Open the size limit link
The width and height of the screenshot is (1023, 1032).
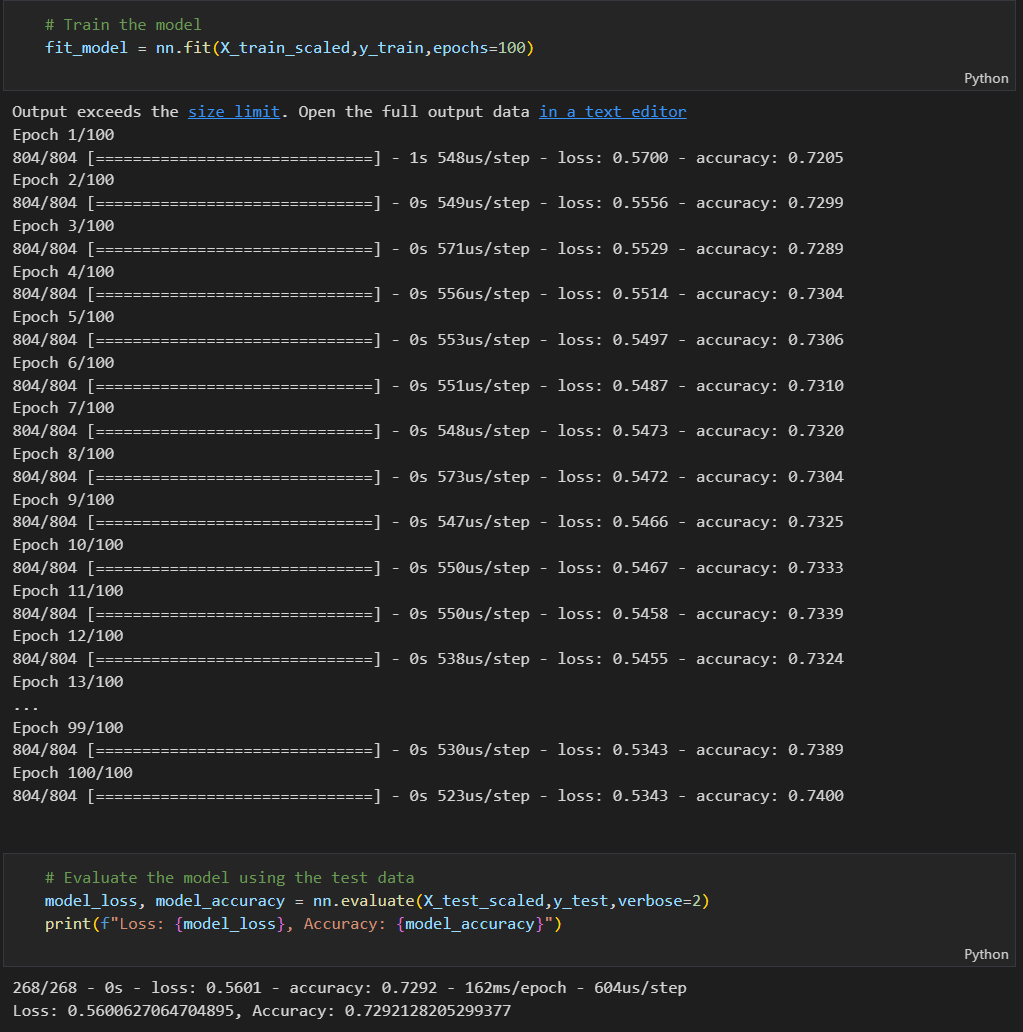(233, 111)
